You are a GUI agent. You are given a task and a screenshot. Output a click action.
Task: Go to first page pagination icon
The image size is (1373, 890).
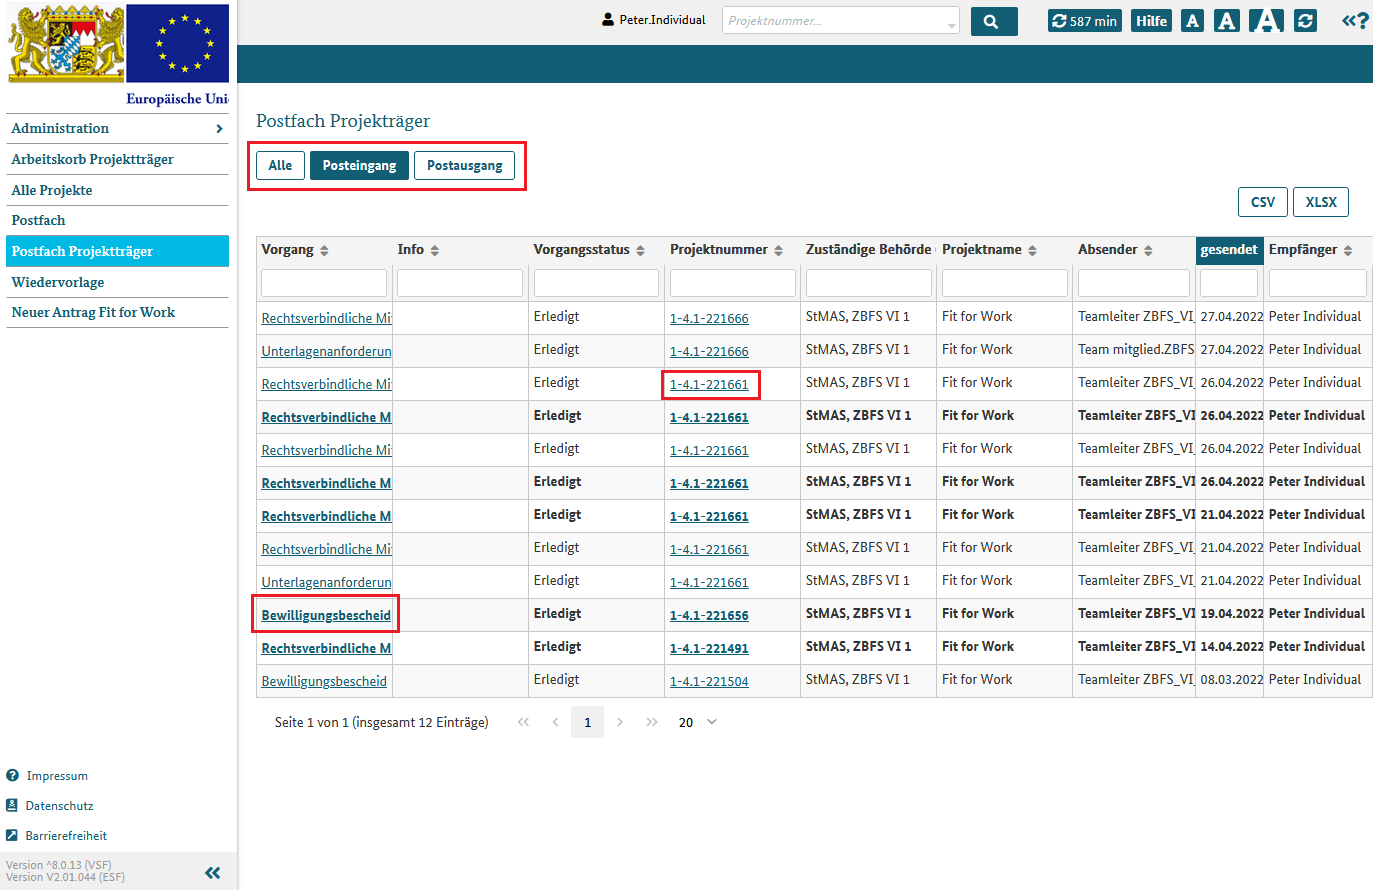pyautogui.click(x=523, y=722)
